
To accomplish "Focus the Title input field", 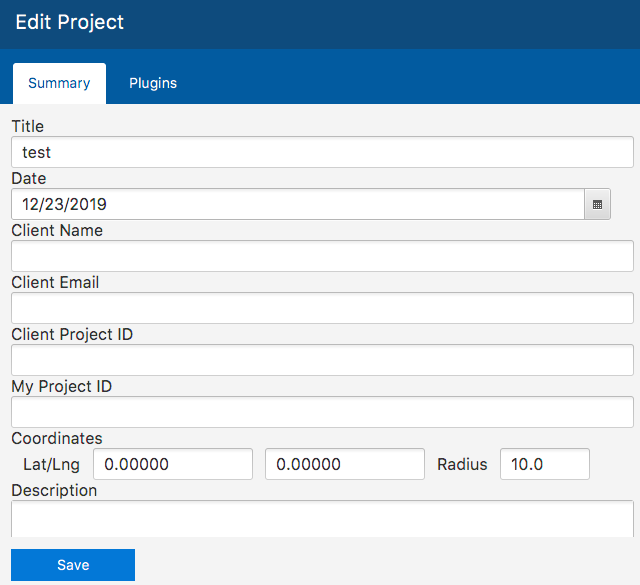I will tap(322, 152).
